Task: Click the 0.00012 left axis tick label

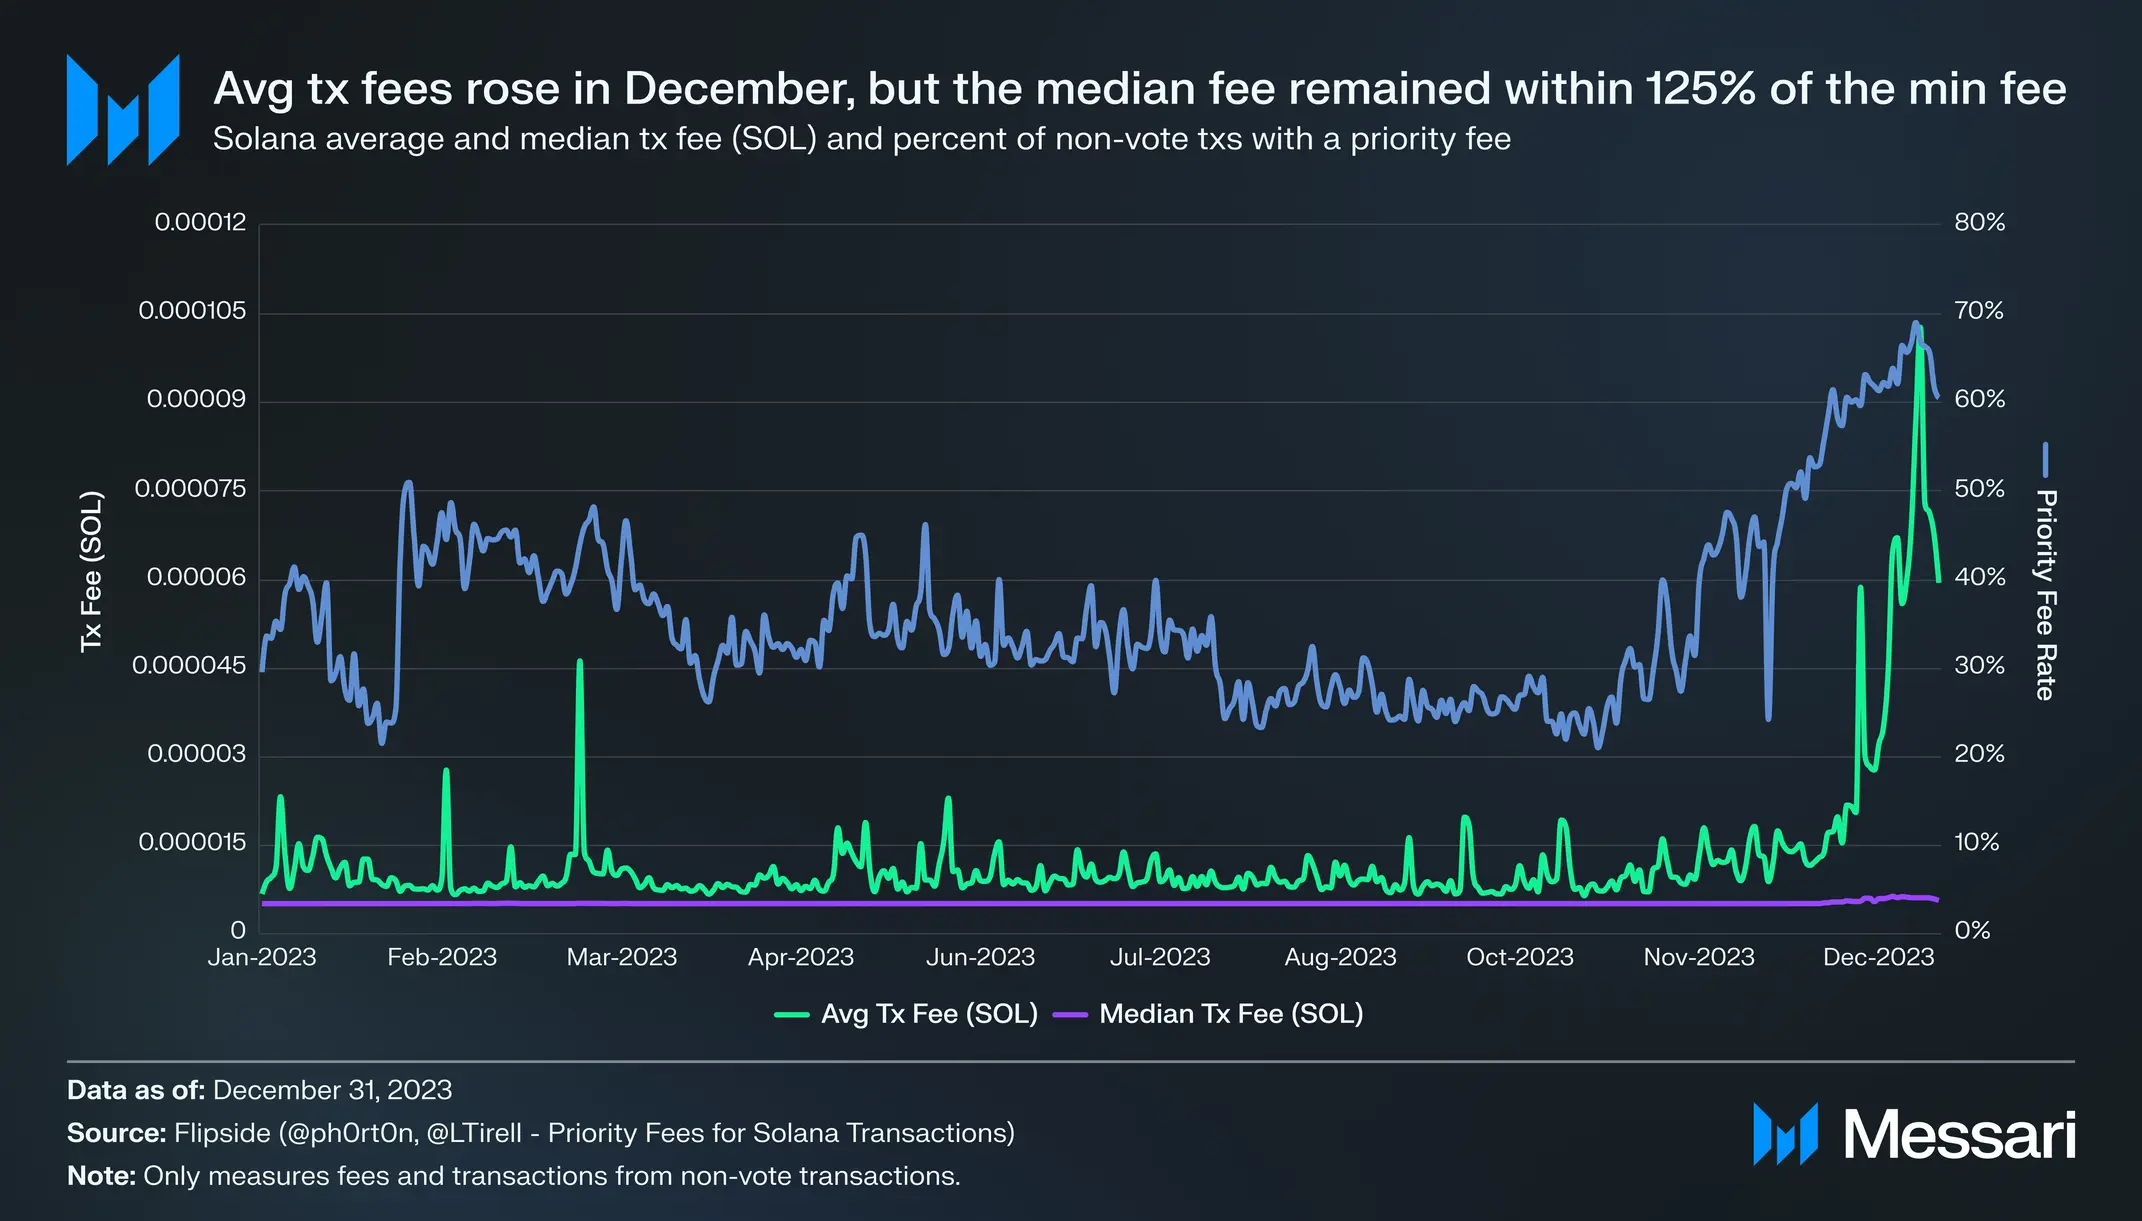Action: (x=200, y=222)
